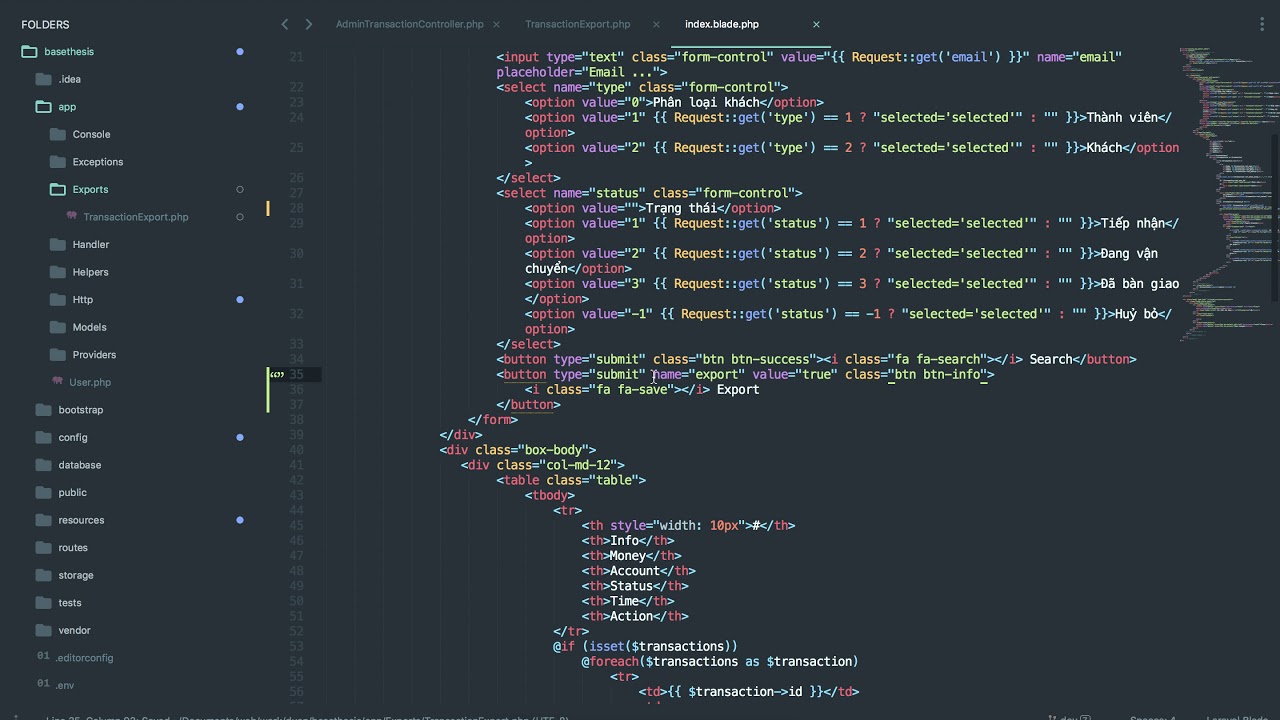Click the <th>Account</th> line
The height and width of the screenshot is (720, 1280).
[639, 571]
